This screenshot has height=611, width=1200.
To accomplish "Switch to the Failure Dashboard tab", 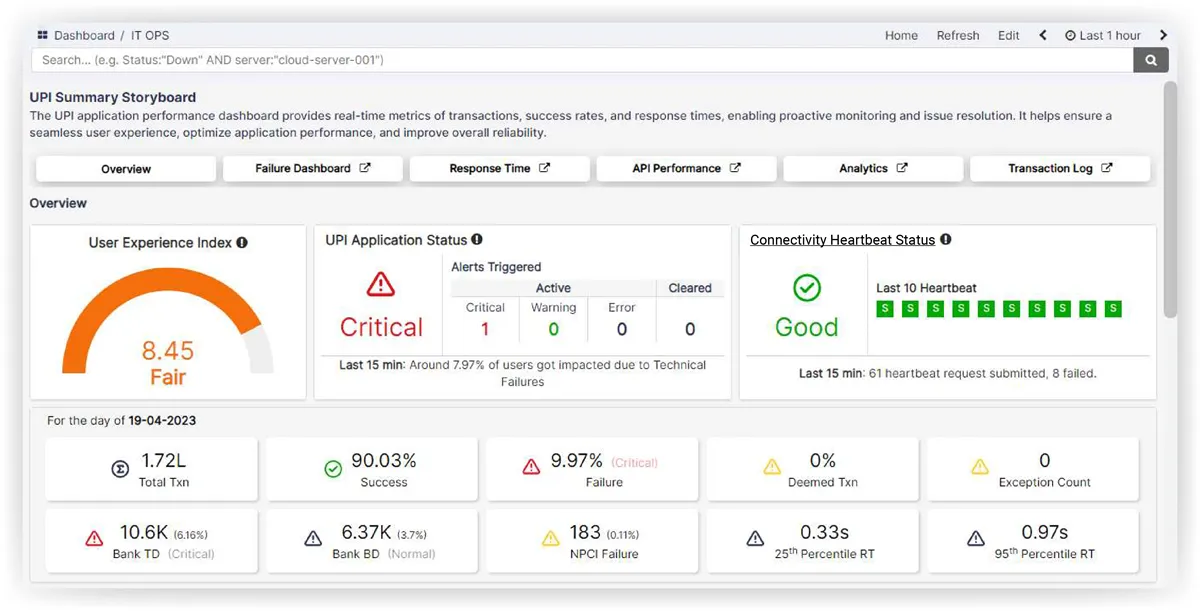I will click(x=313, y=169).
